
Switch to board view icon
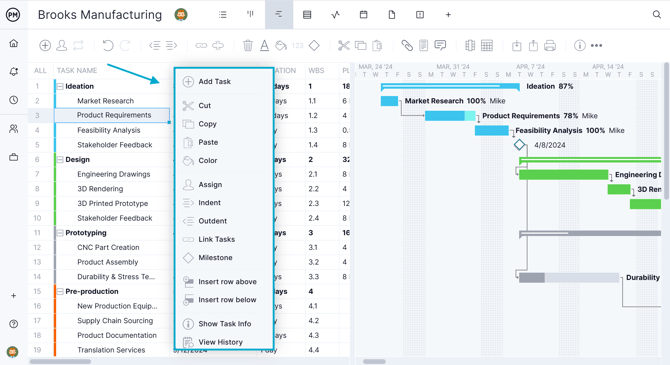(x=250, y=15)
